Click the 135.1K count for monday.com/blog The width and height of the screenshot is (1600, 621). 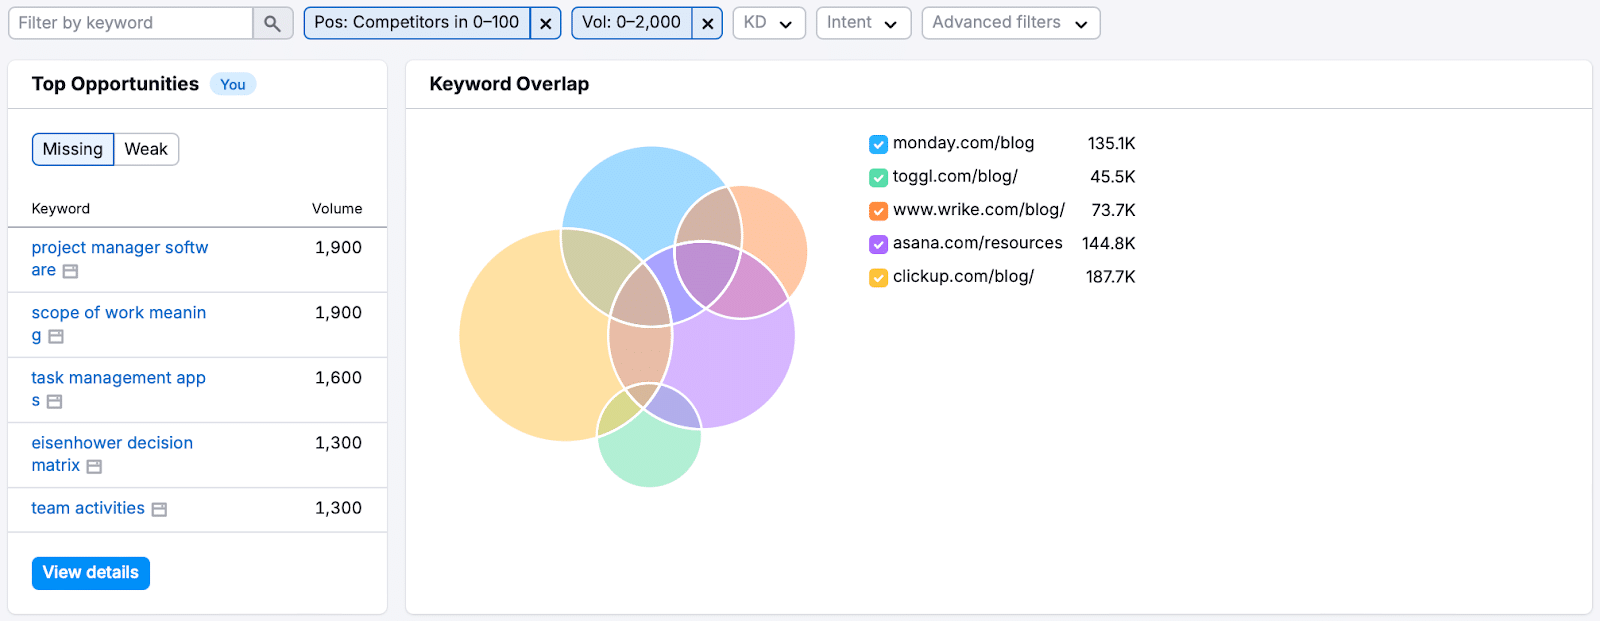coord(1111,144)
